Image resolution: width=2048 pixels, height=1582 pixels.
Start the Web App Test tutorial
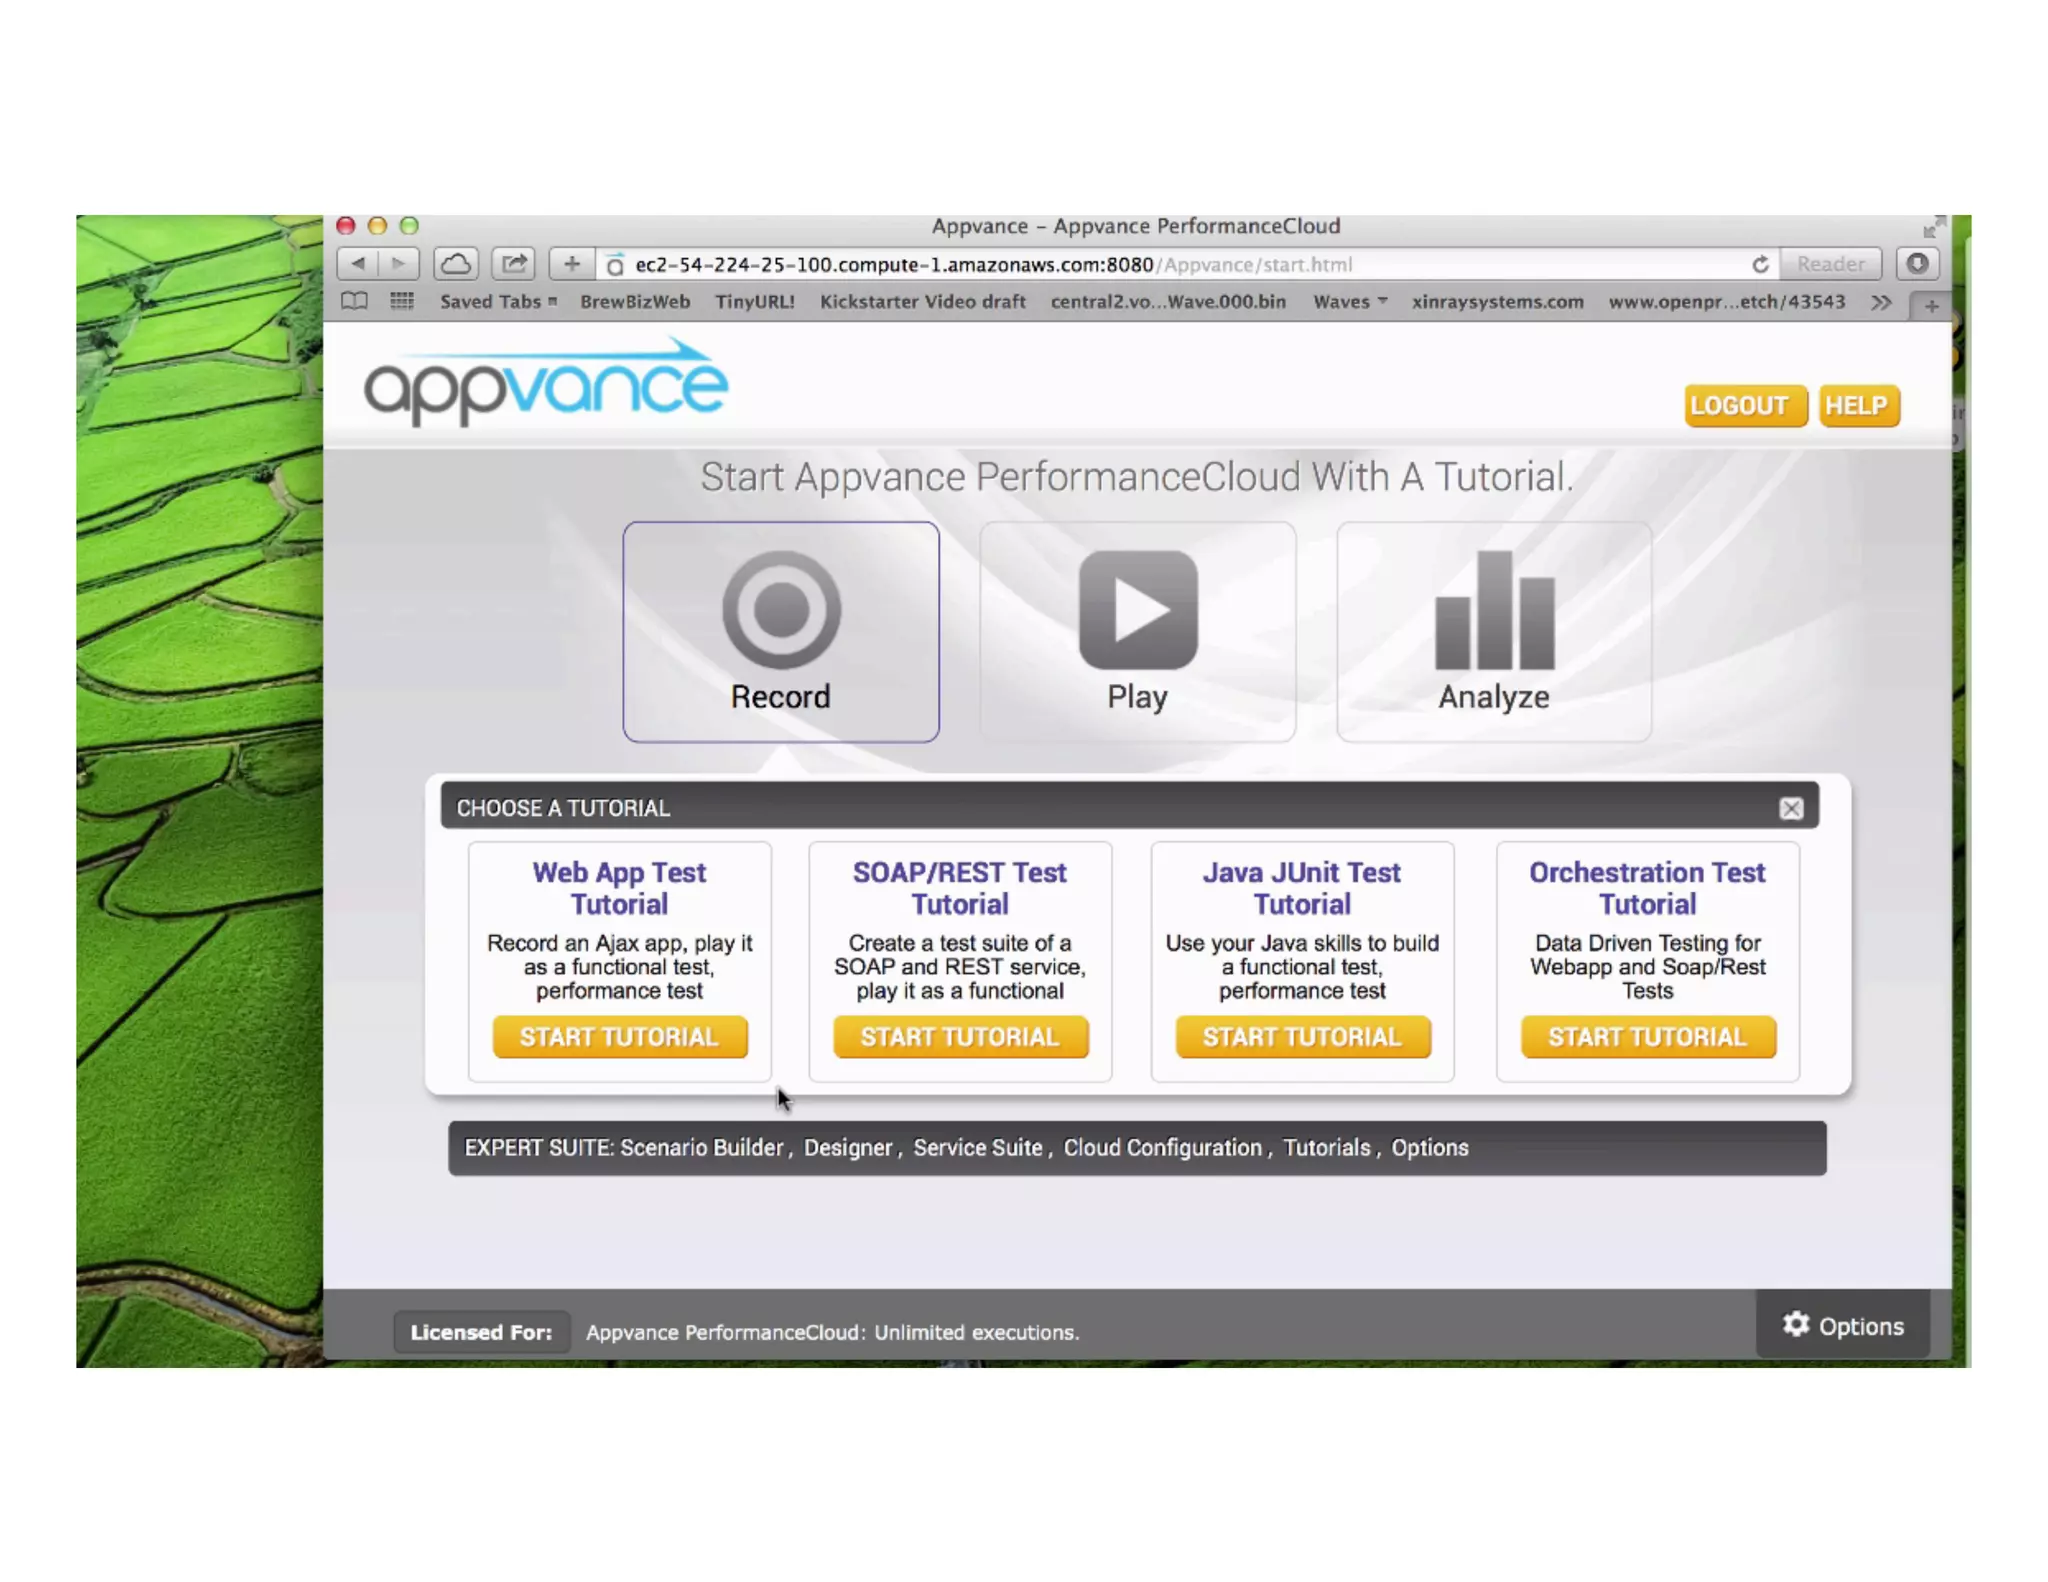[x=619, y=1037]
